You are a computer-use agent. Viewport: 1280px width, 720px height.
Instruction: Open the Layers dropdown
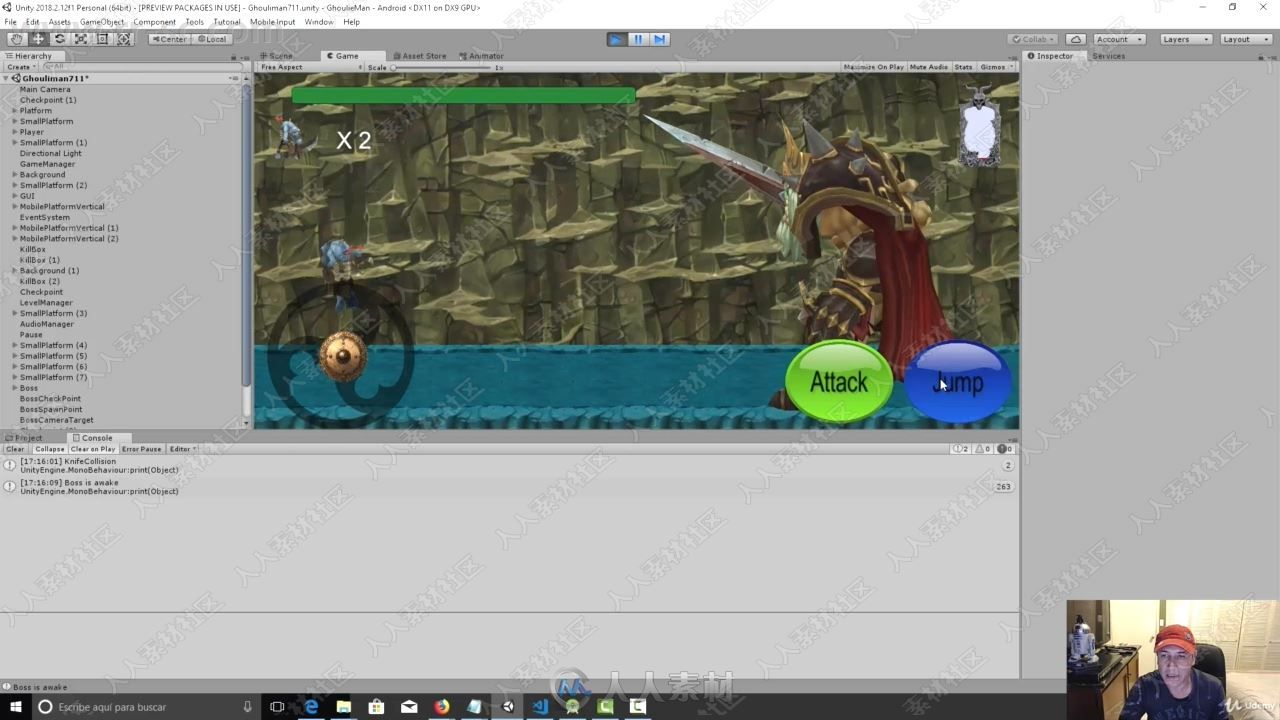click(x=1185, y=39)
